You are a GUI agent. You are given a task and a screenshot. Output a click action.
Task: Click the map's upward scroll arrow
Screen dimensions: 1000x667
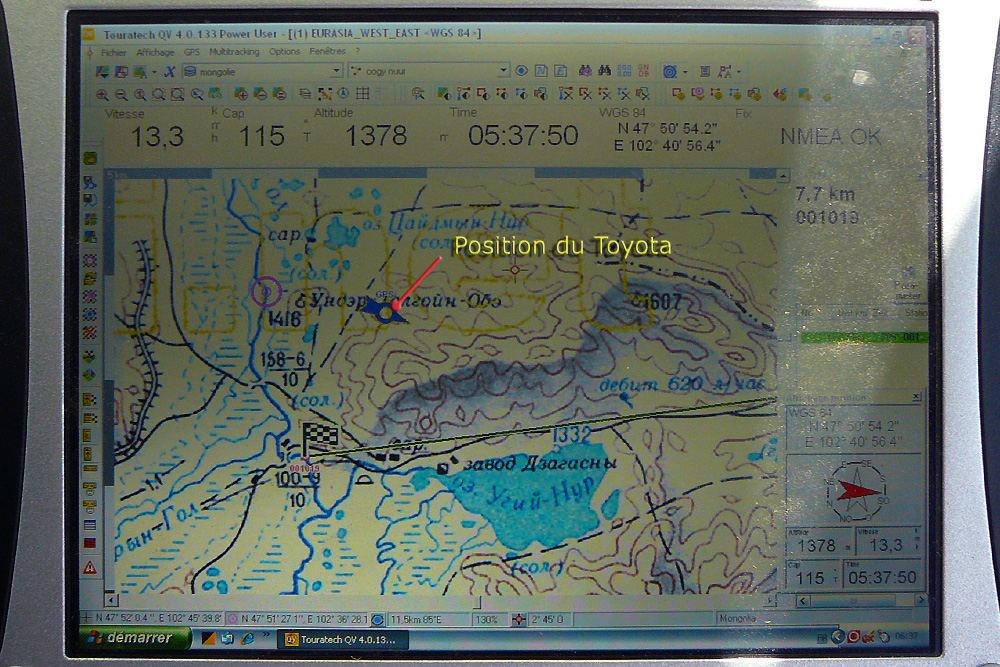[783, 175]
